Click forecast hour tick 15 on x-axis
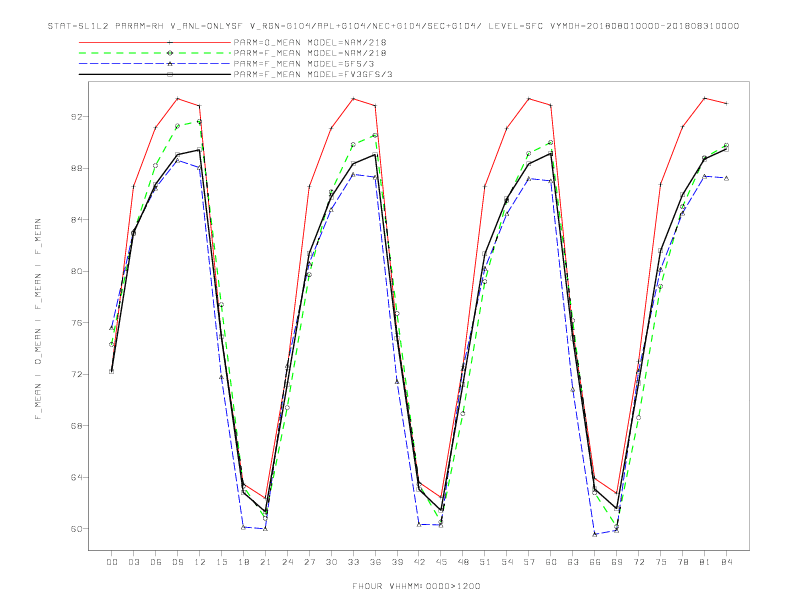The image size is (792, 612). [x=221, y=562]
